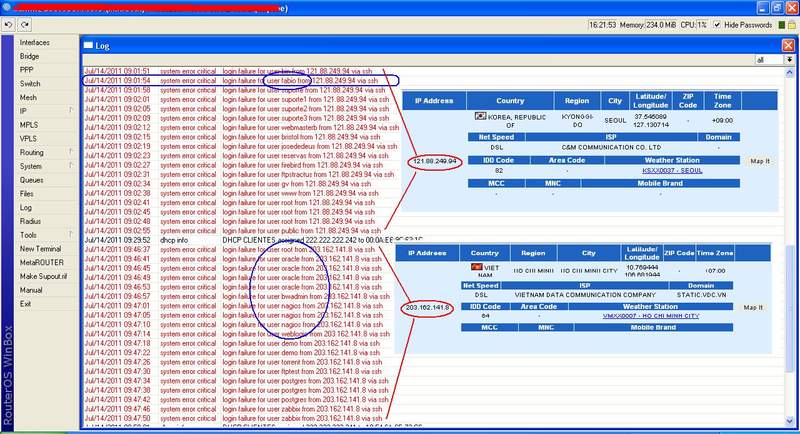This screenshot has height=434, width=800.
Task: Click the log vertical scrollbar thumb
Action: [x=790, y=310]
